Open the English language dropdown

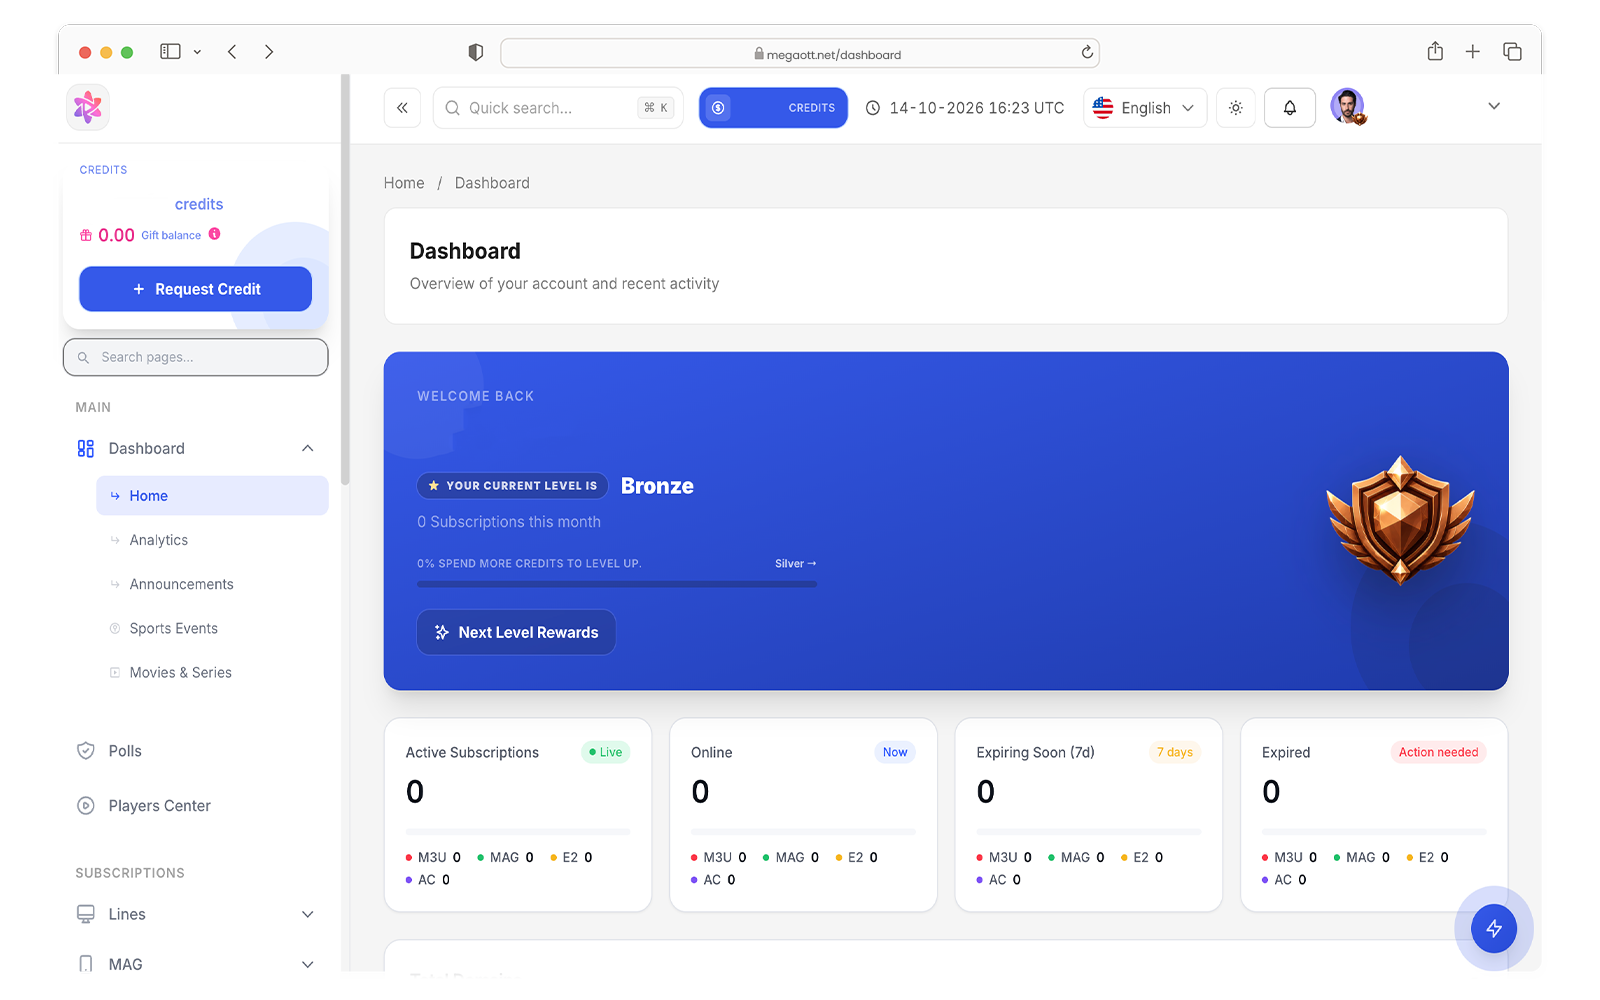1145,108
